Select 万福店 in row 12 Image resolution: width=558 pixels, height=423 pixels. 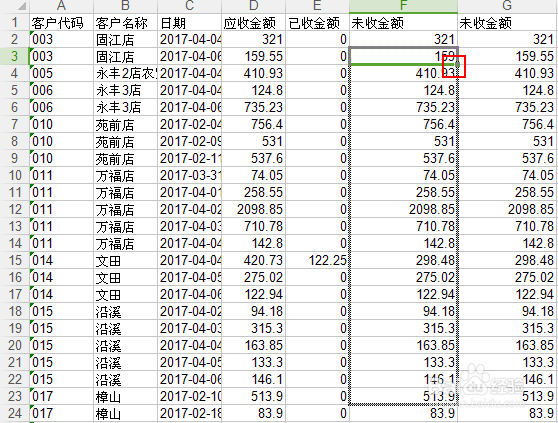125,209
